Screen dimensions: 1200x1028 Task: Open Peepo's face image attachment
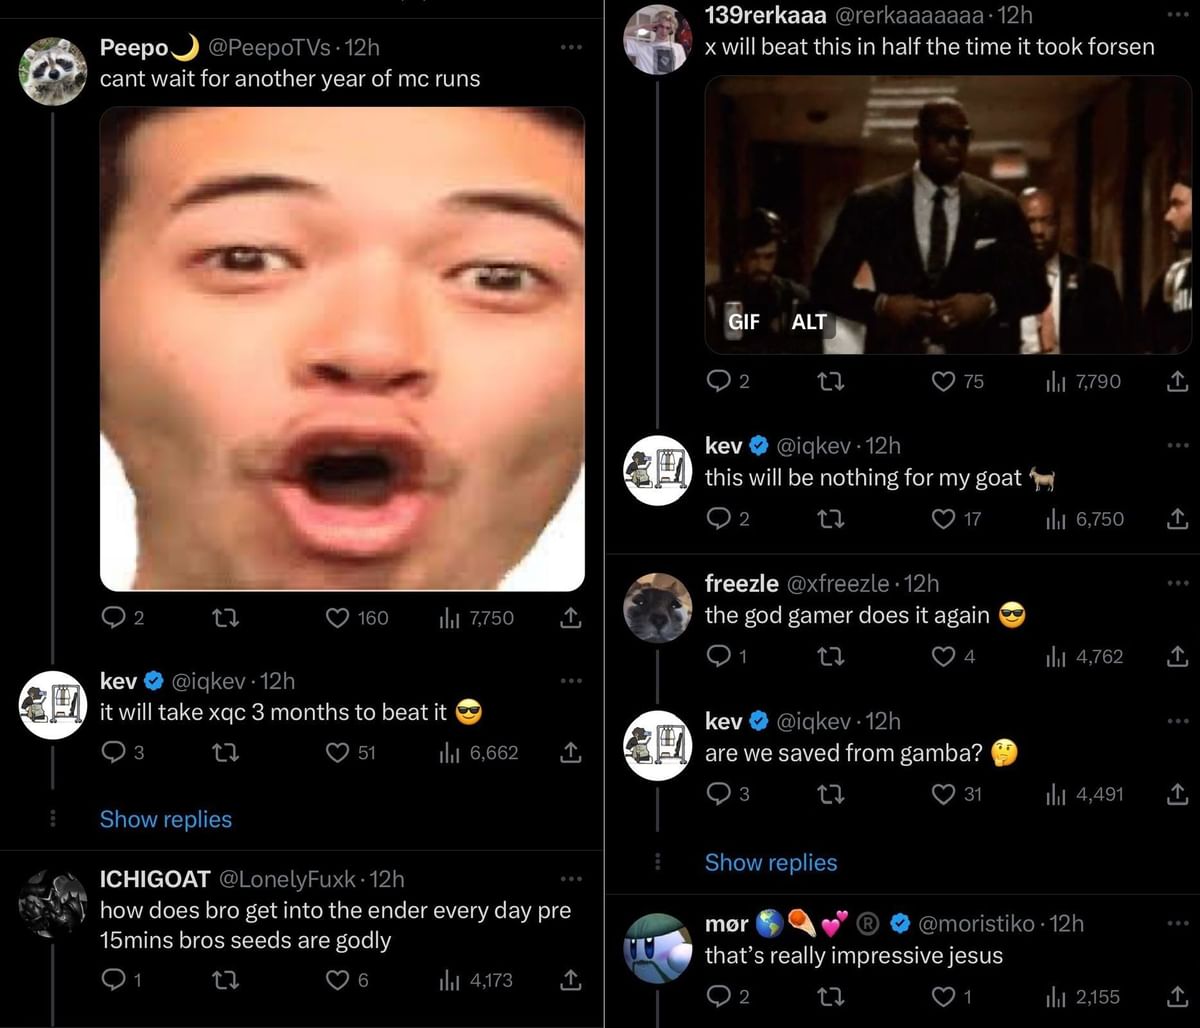[x=342, y=348]
